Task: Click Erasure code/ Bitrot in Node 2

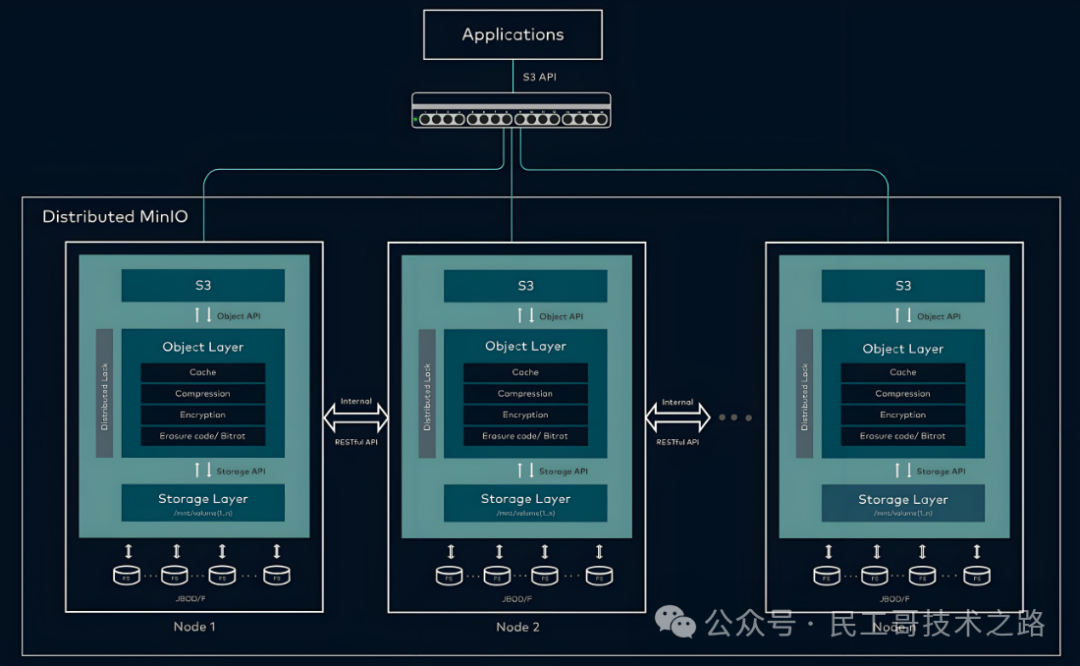Action: click(526, 436)
